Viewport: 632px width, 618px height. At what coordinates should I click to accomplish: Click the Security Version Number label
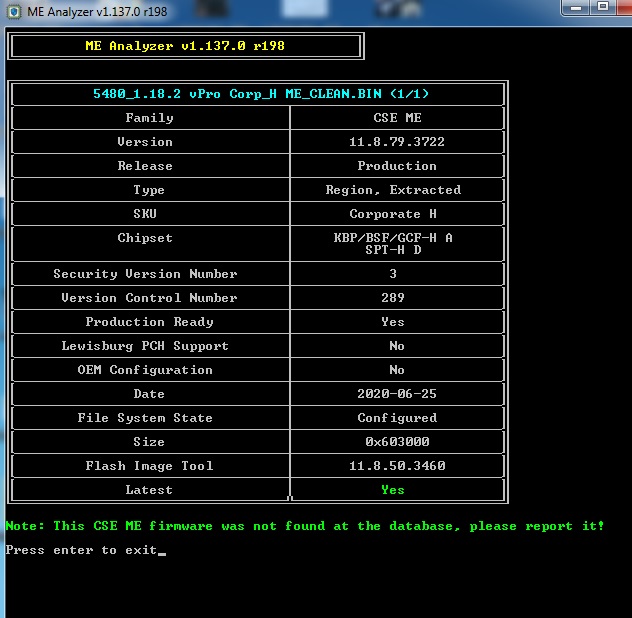click(x=146, y=274)
